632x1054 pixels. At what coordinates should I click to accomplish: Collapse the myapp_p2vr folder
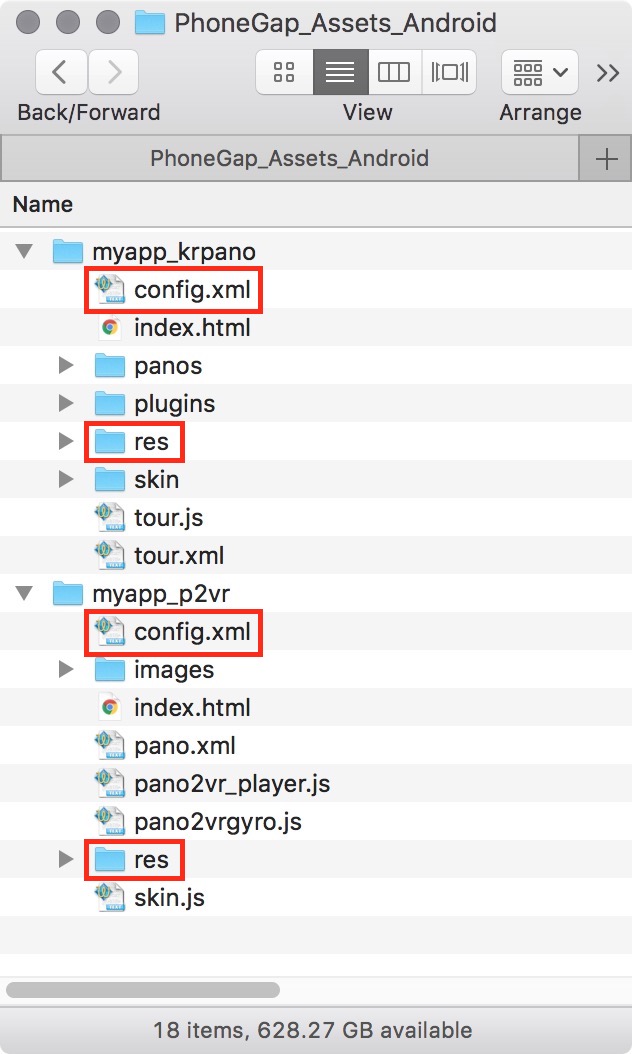pos(25,593)
